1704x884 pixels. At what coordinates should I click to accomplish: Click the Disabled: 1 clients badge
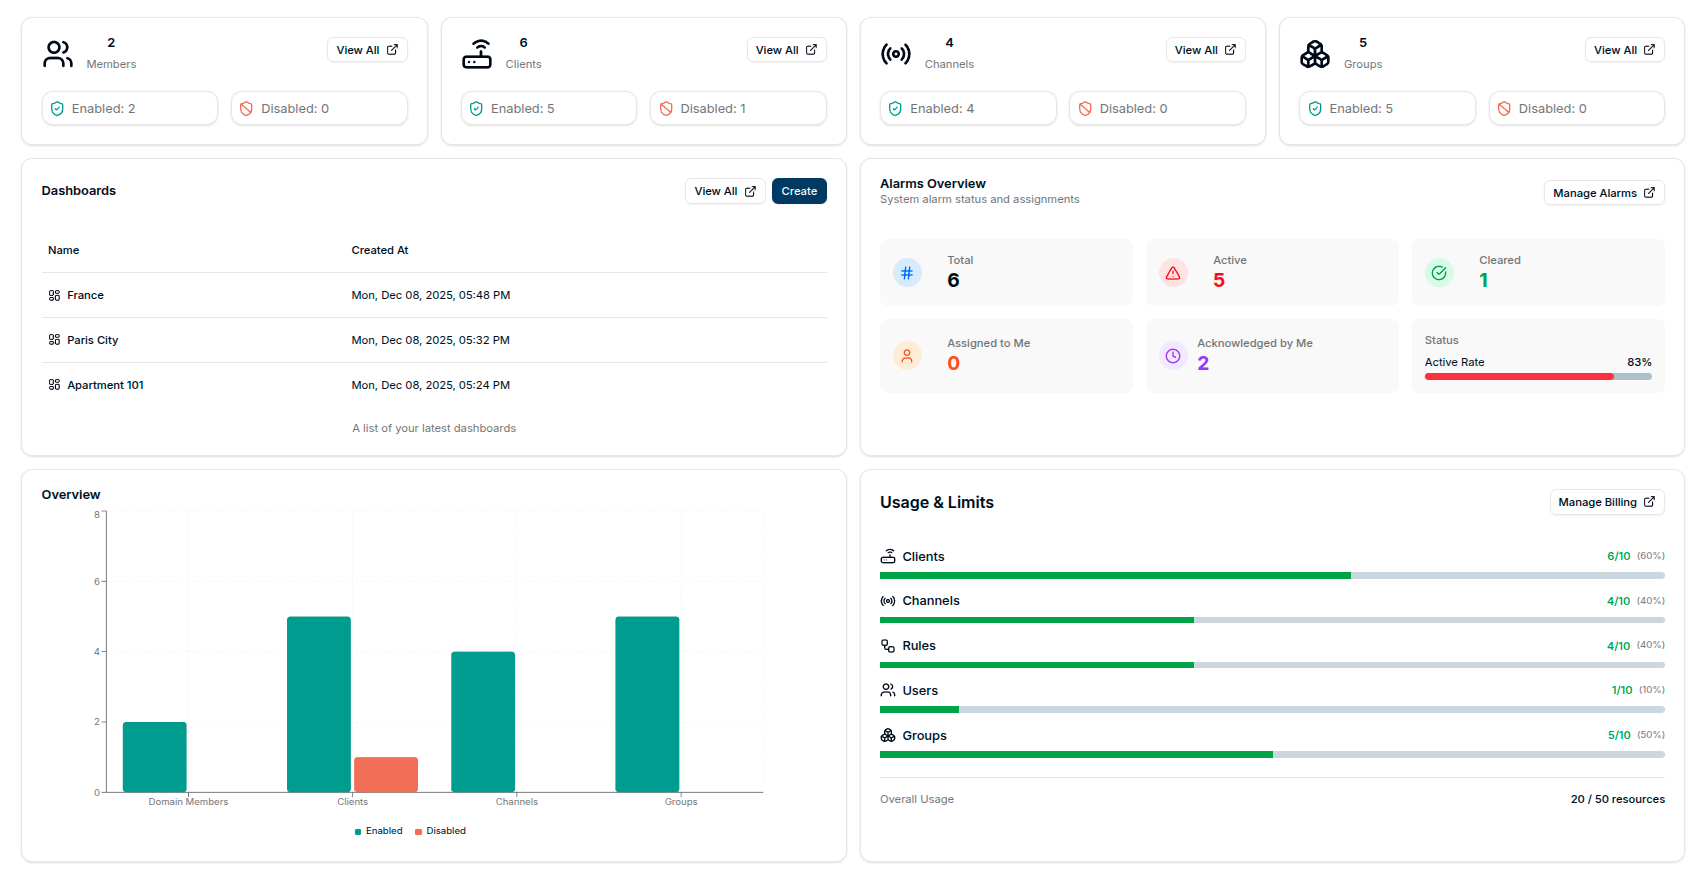coord(738,108)
